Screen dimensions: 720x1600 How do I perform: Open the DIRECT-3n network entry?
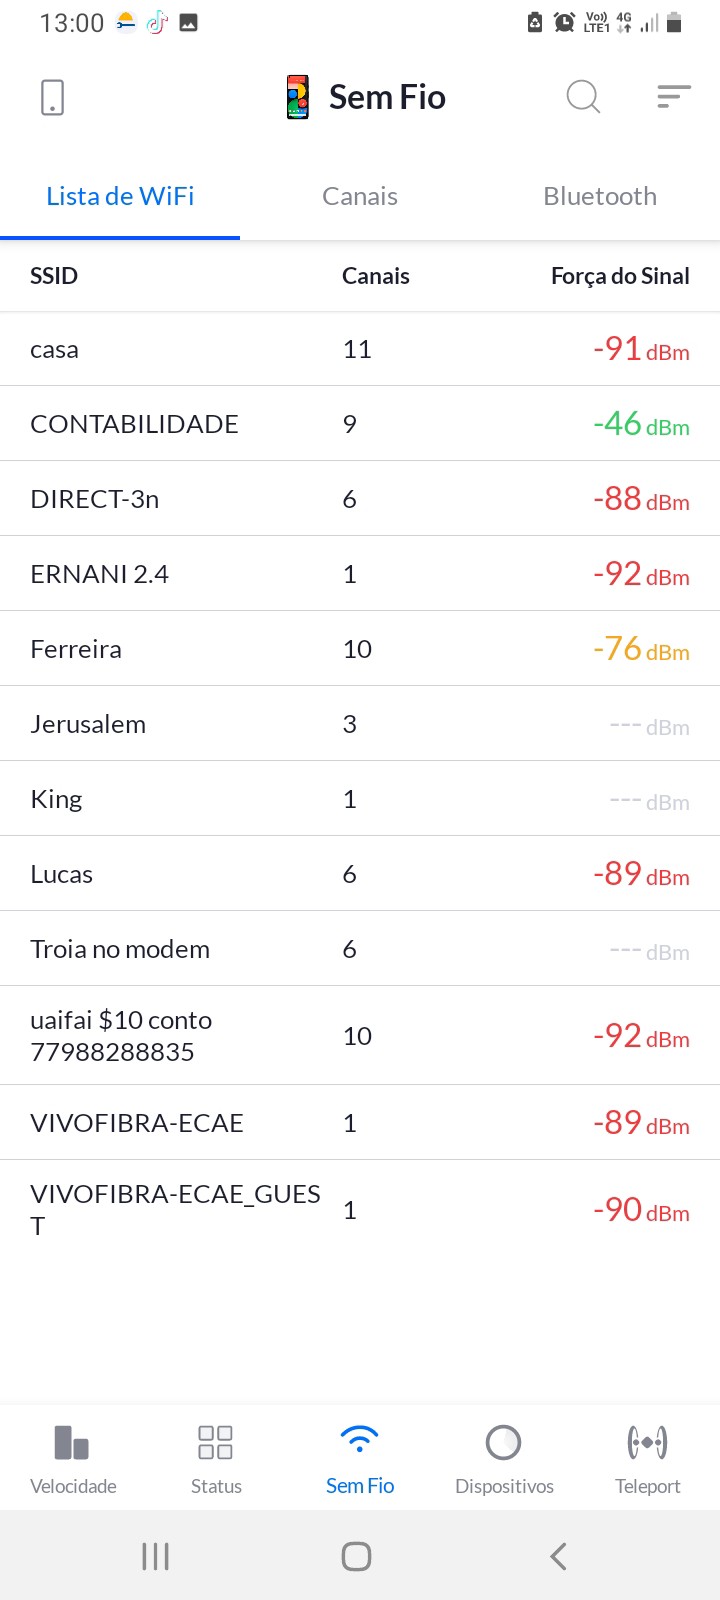click(95, 499)
